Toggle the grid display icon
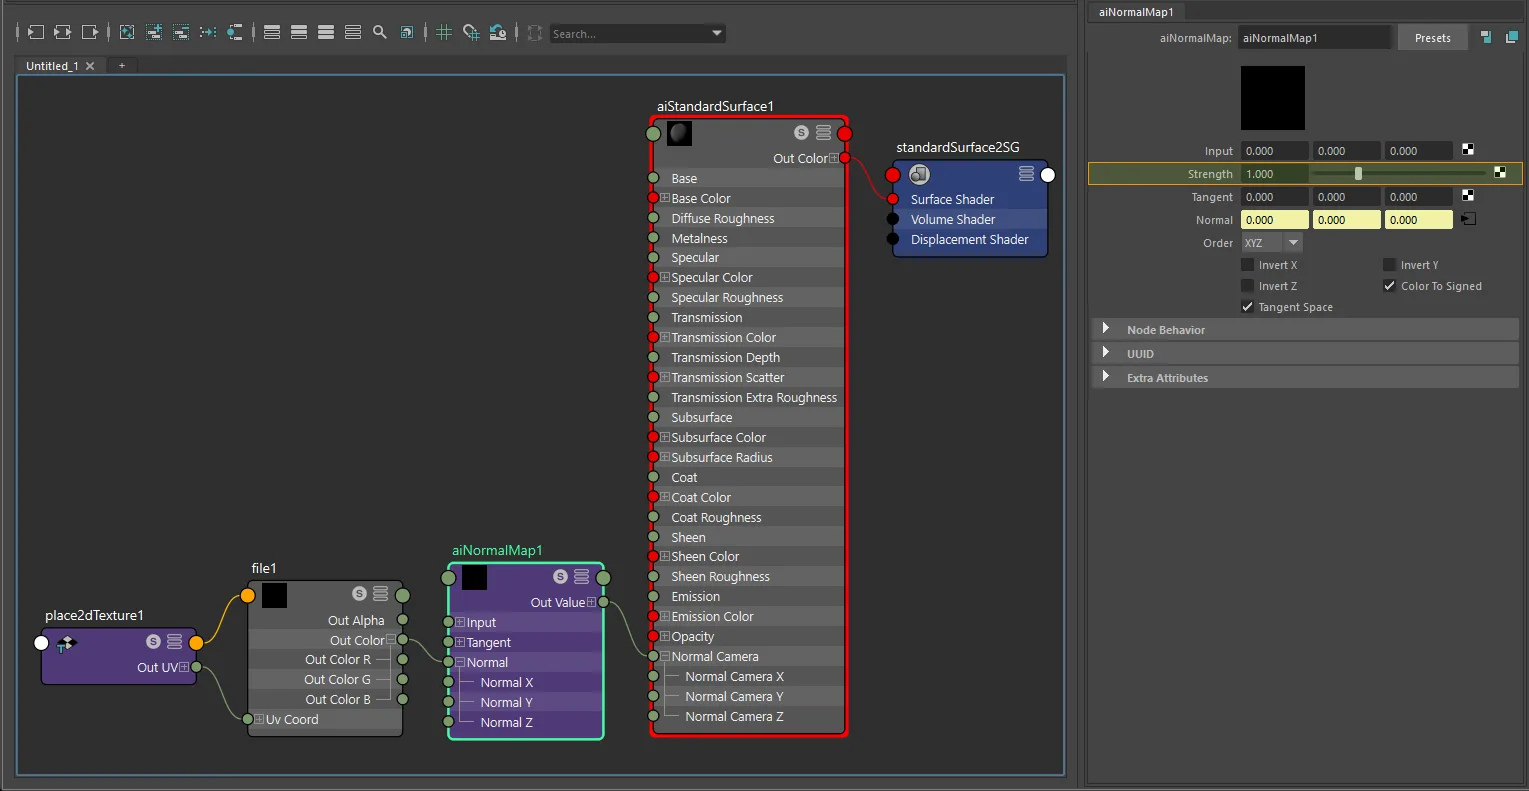 click(x=444, y=33)
